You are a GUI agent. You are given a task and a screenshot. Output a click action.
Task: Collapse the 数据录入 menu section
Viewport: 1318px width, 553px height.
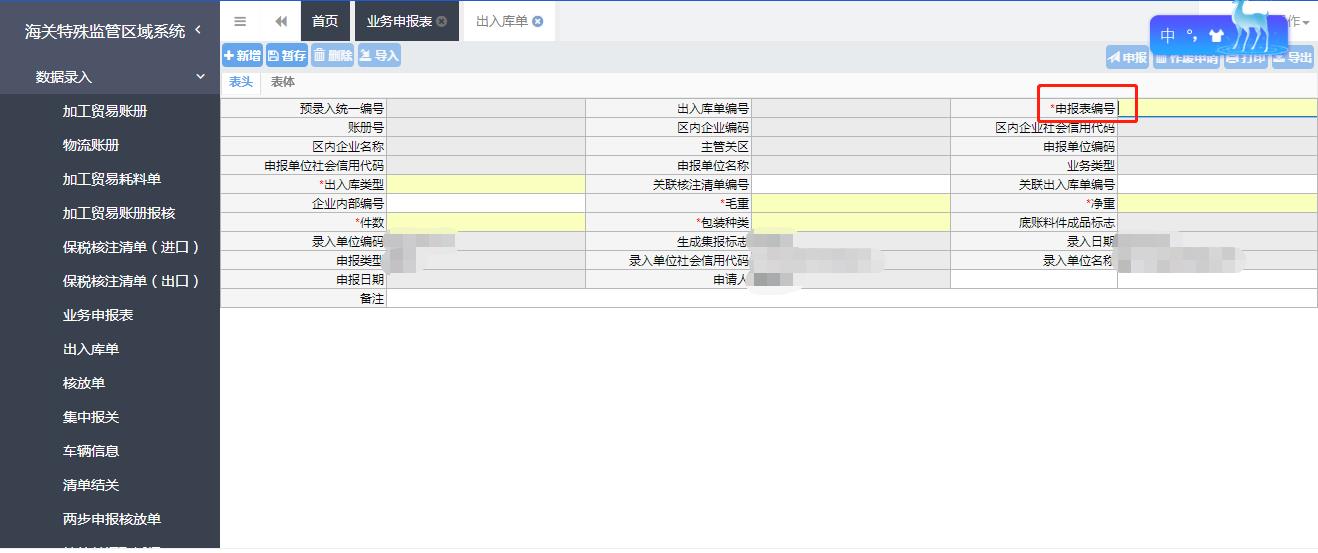(200, 77)
